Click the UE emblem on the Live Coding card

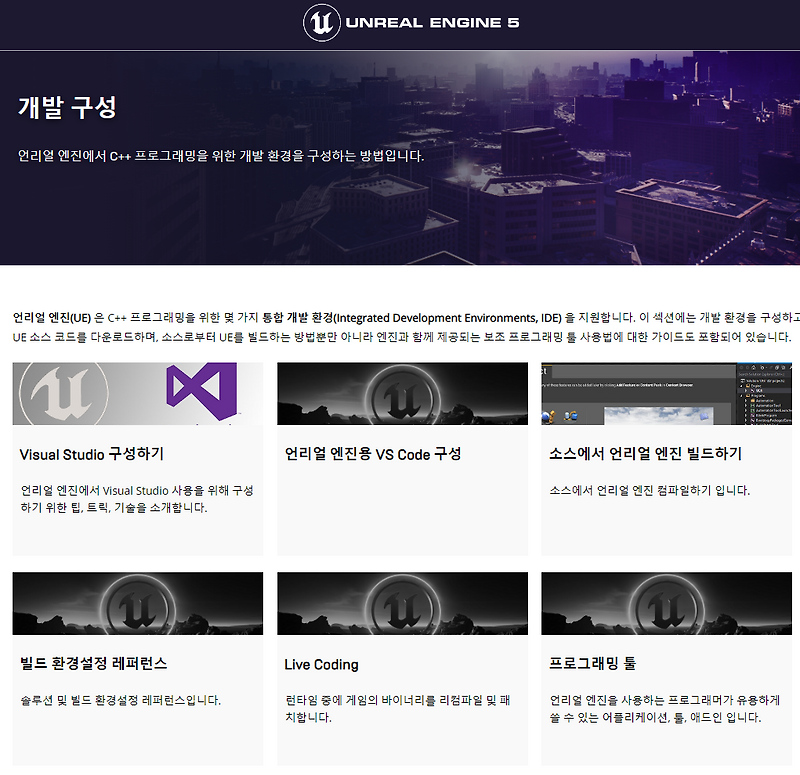pyautogui.click(x=402, y=603)
